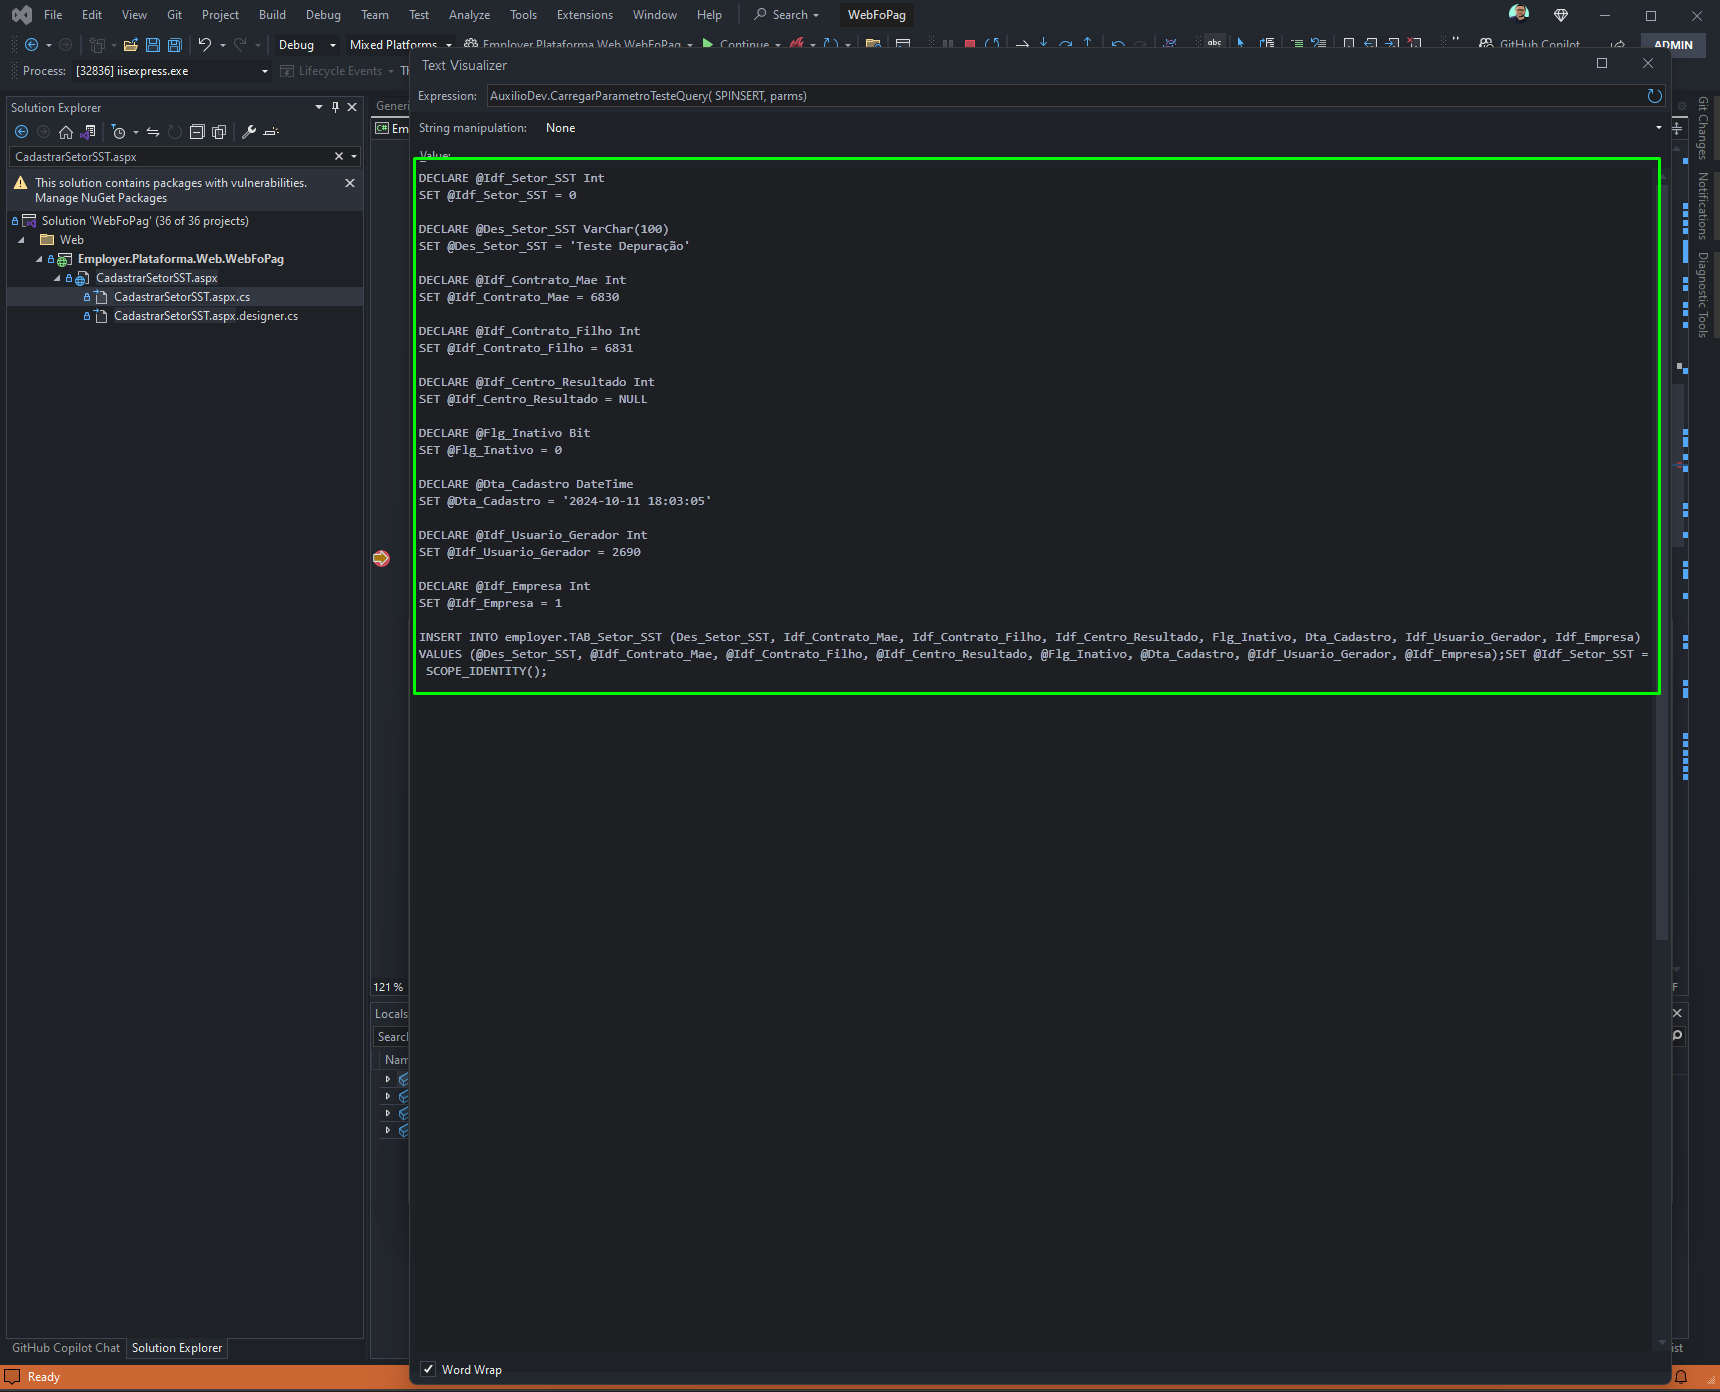Click the Save All toolbar icon
Image resolution: width=1720 pixels, height=1392 pixels.
coord(175,45)
